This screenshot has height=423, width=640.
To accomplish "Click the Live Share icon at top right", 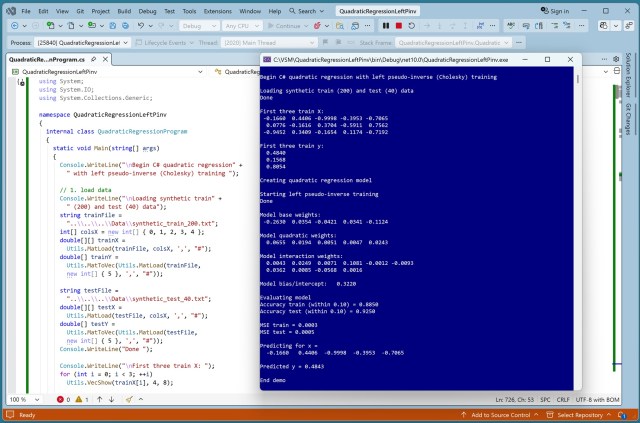I will (629, 26).
